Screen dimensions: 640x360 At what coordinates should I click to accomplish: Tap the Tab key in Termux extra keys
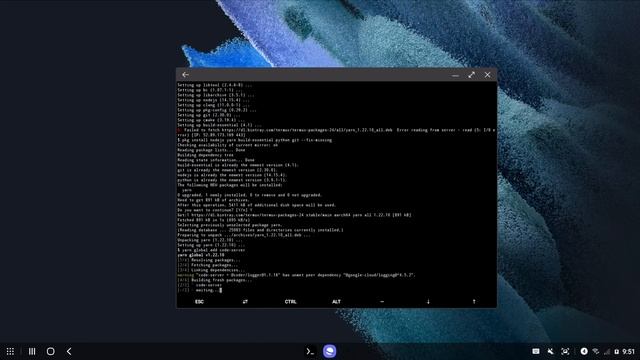(245, 302)
